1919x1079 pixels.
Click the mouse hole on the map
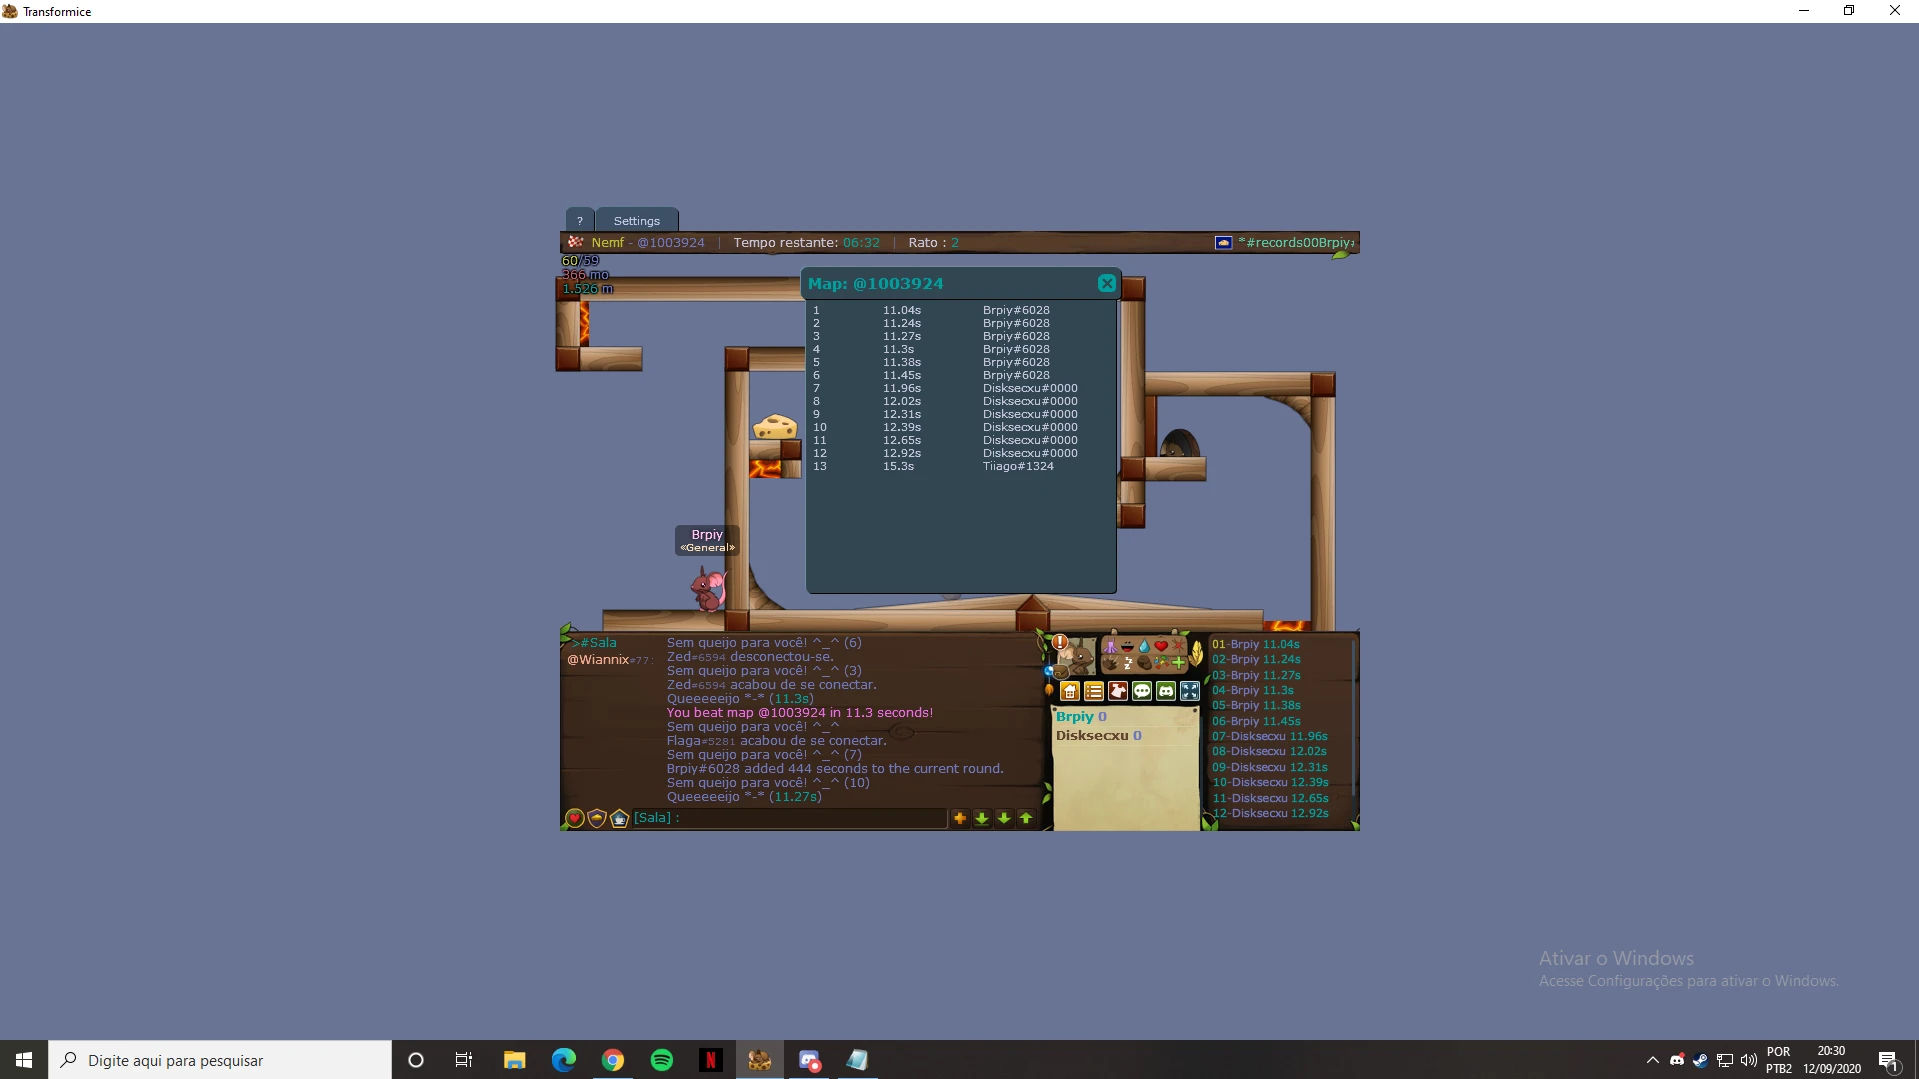coord(1179,443)
